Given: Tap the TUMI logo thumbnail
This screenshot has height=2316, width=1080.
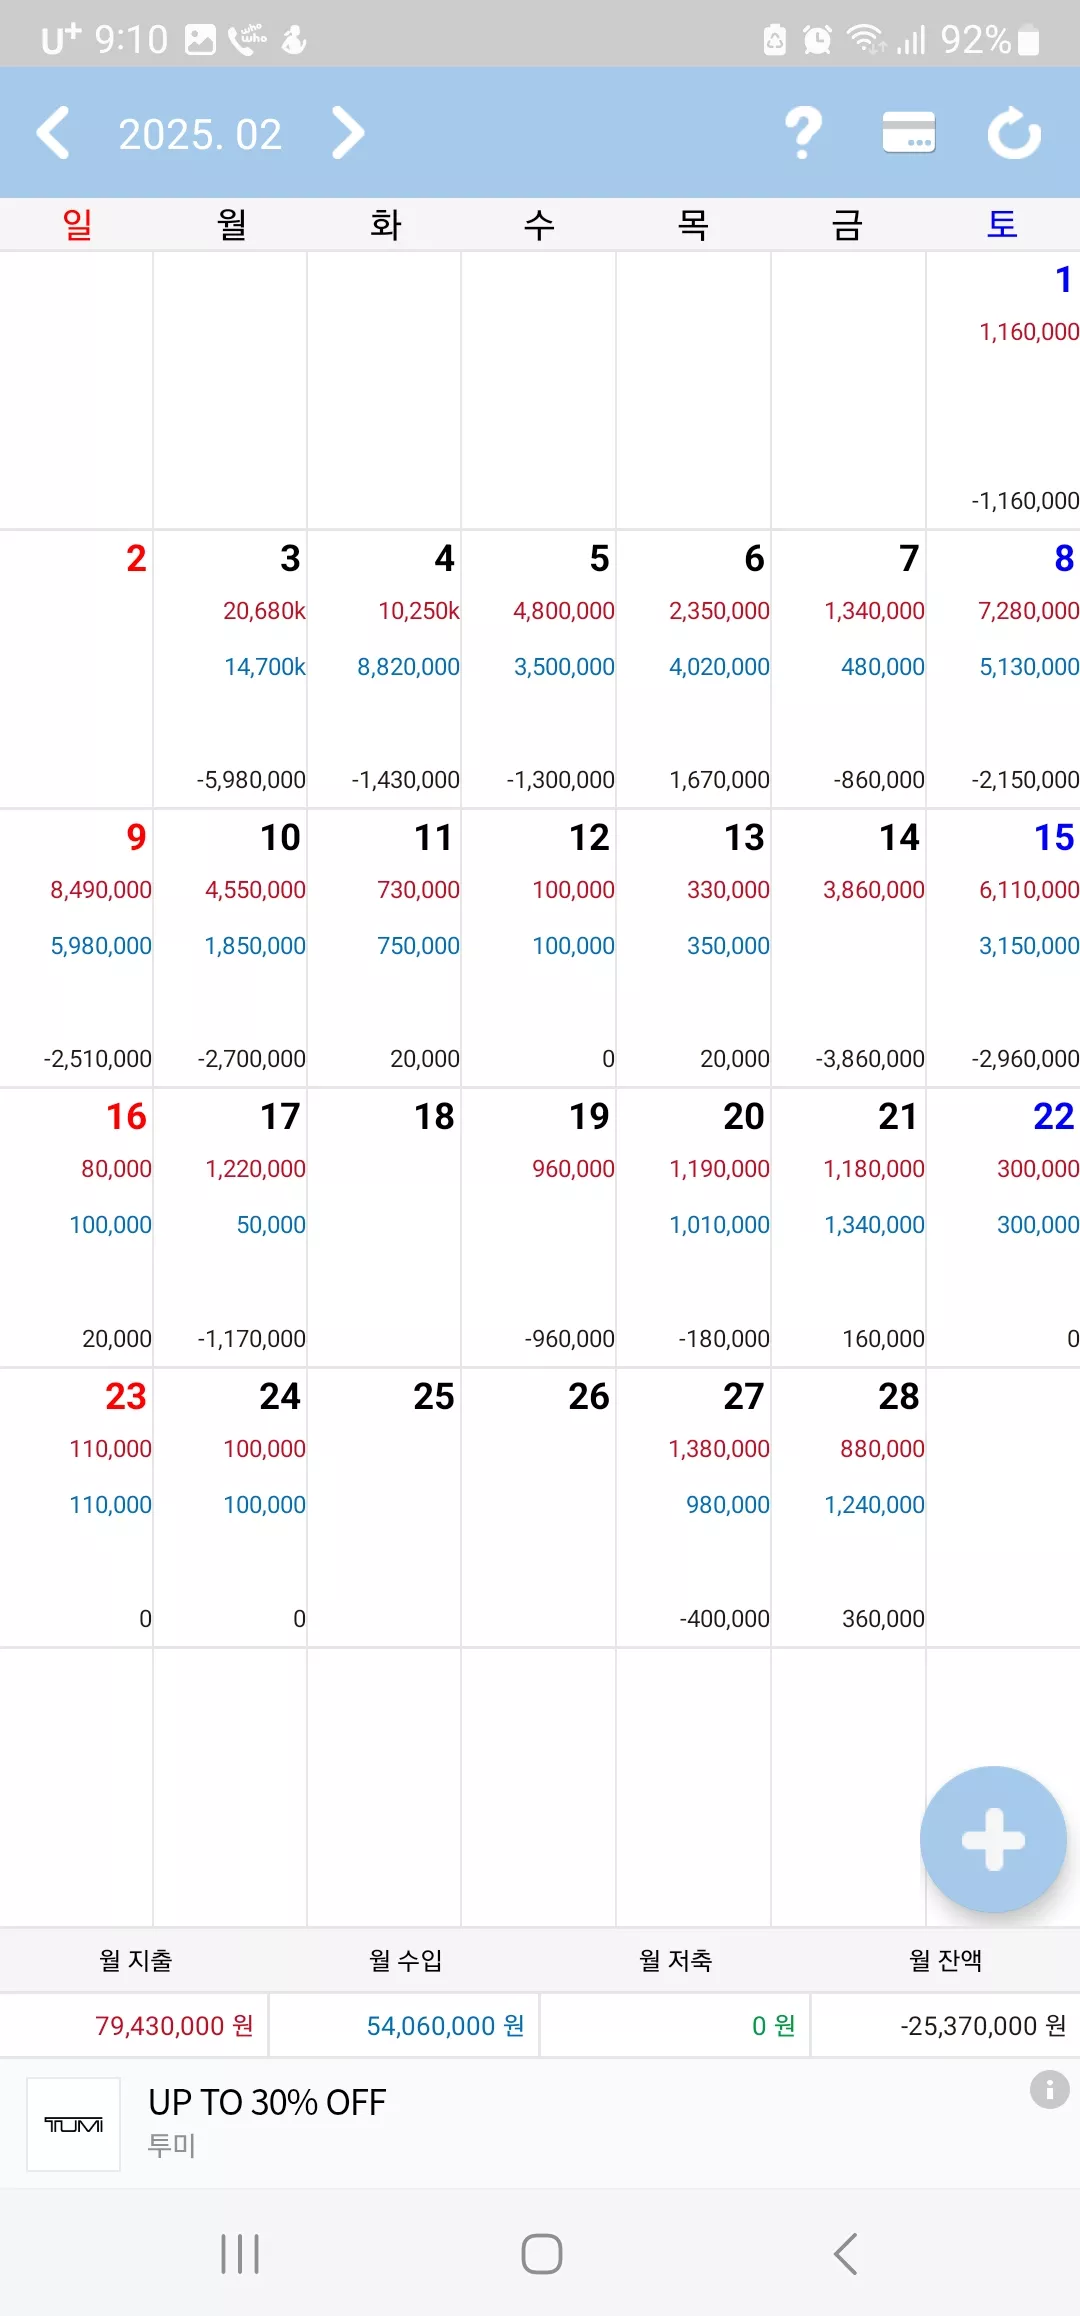Looking at the screenshot, I should pos(73,2124).
